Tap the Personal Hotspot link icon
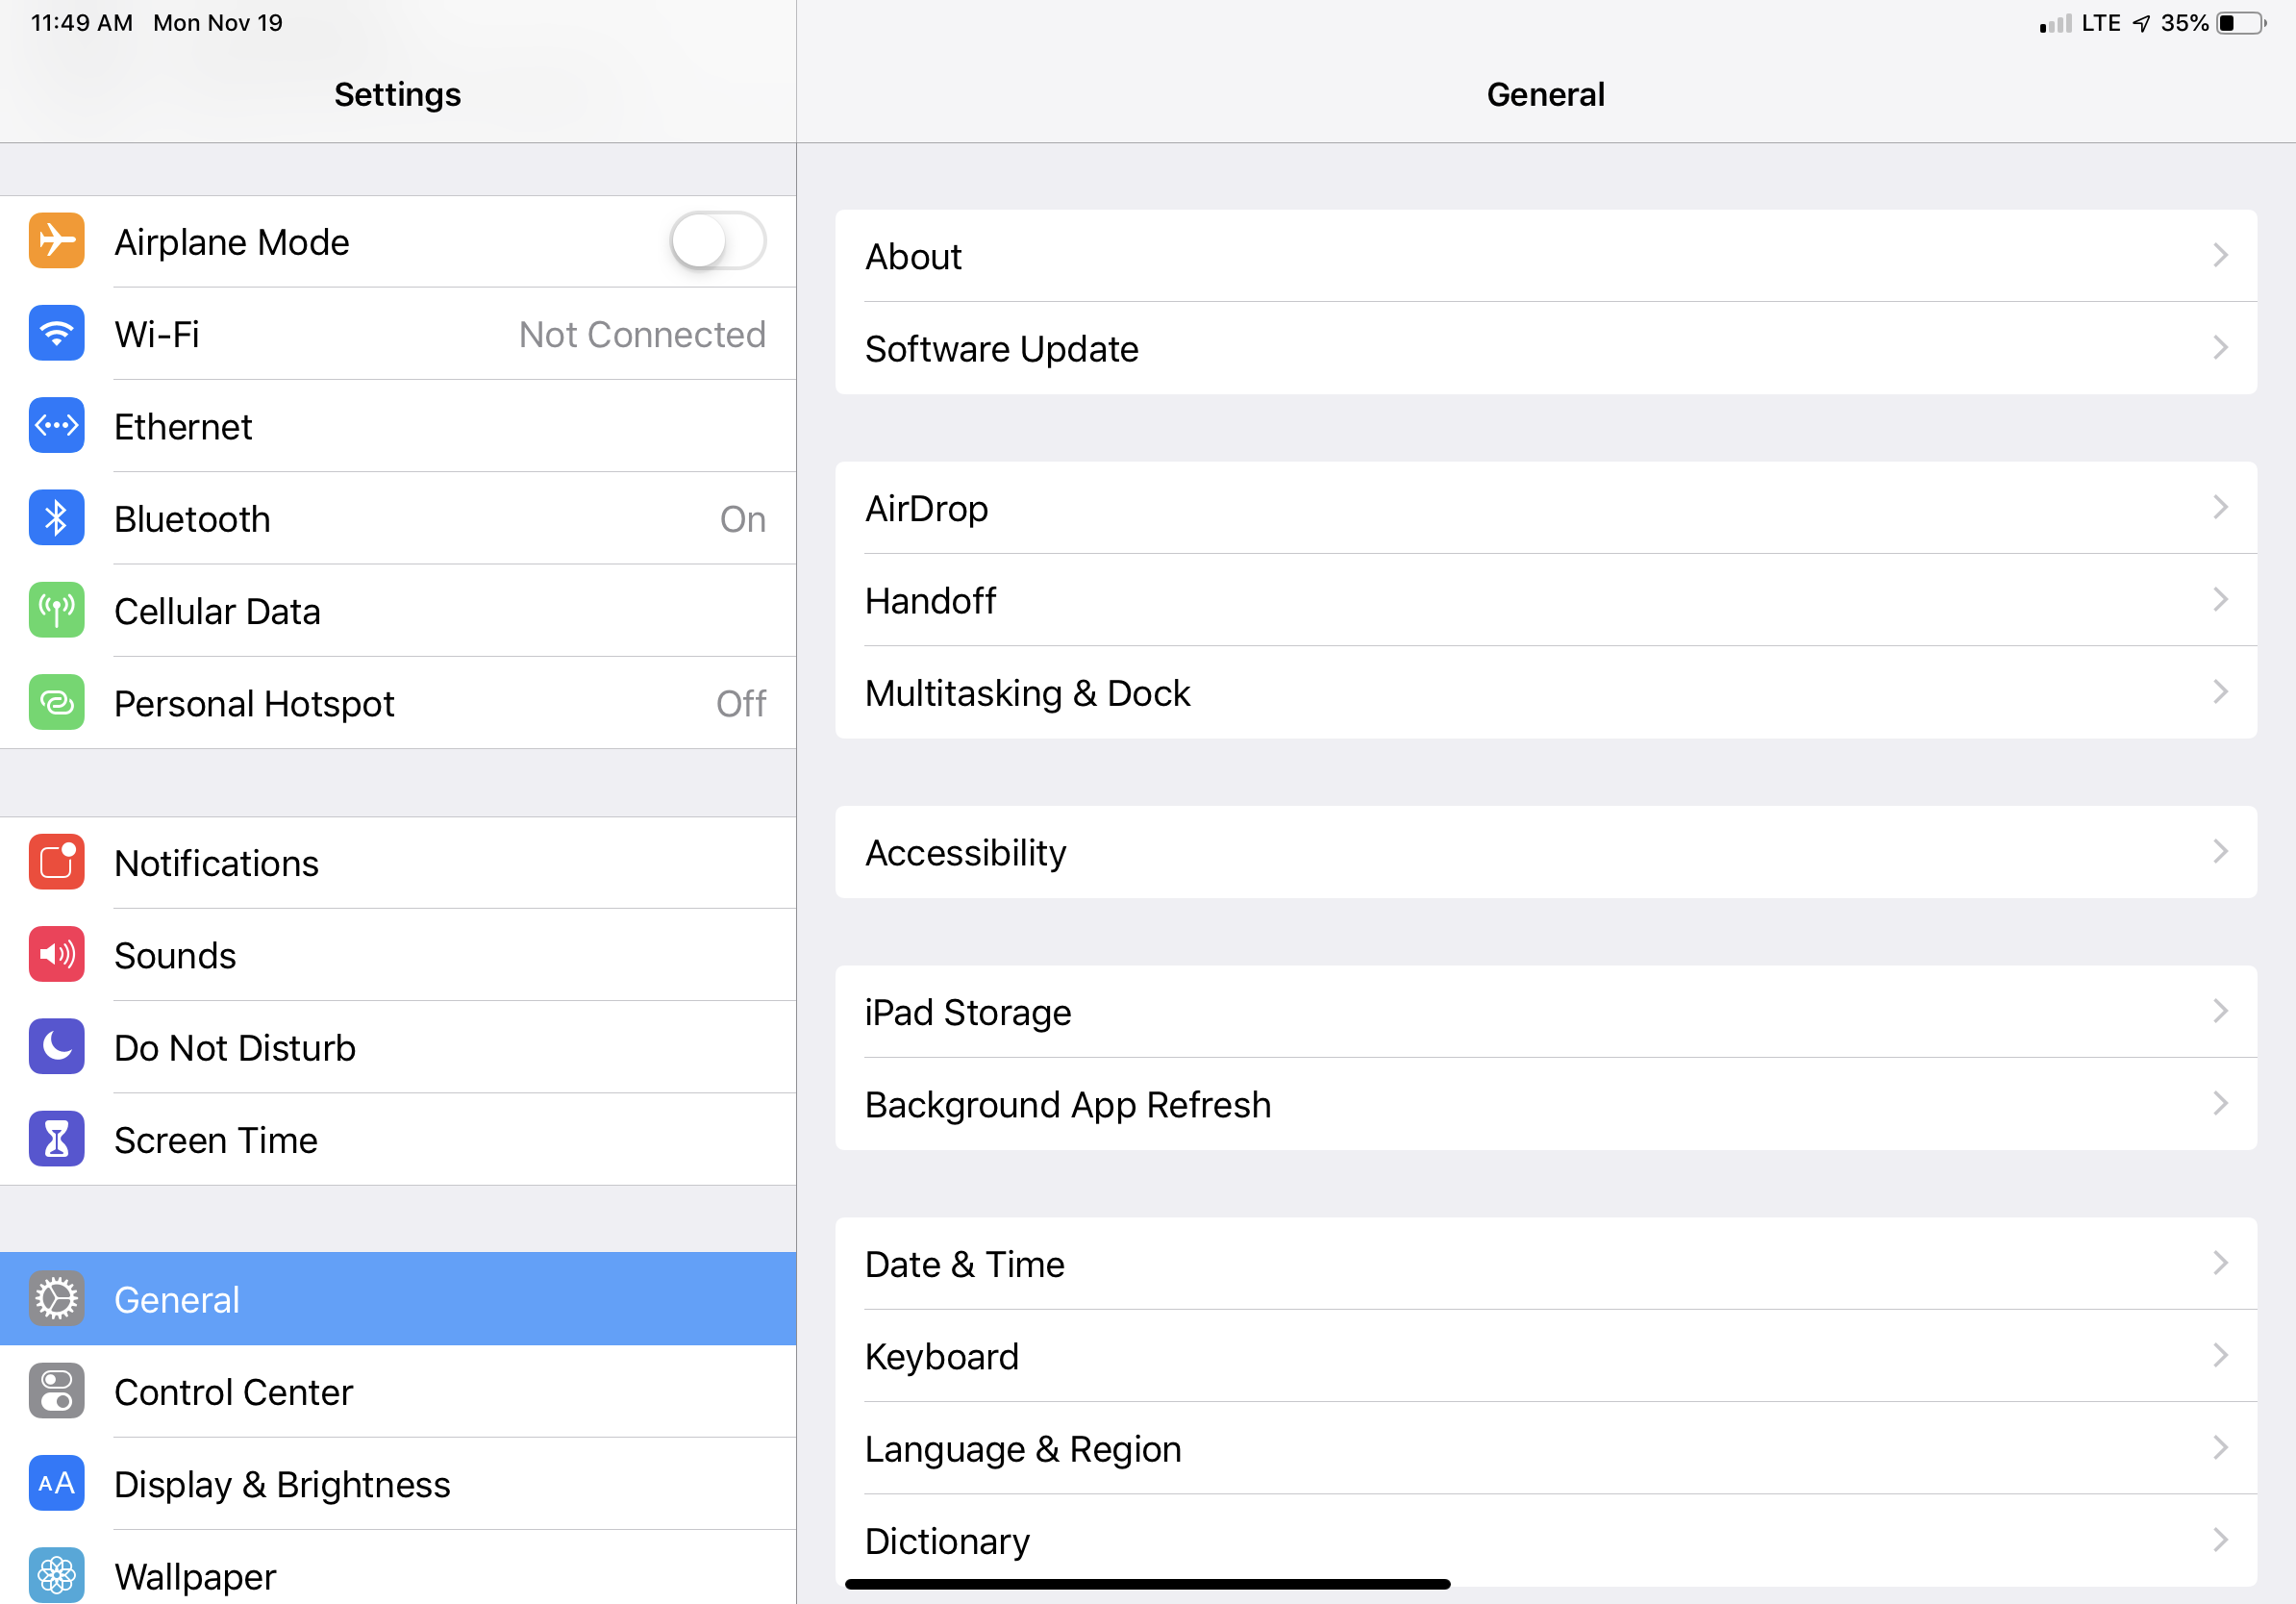2296x1604 pixels. point(57,703)
